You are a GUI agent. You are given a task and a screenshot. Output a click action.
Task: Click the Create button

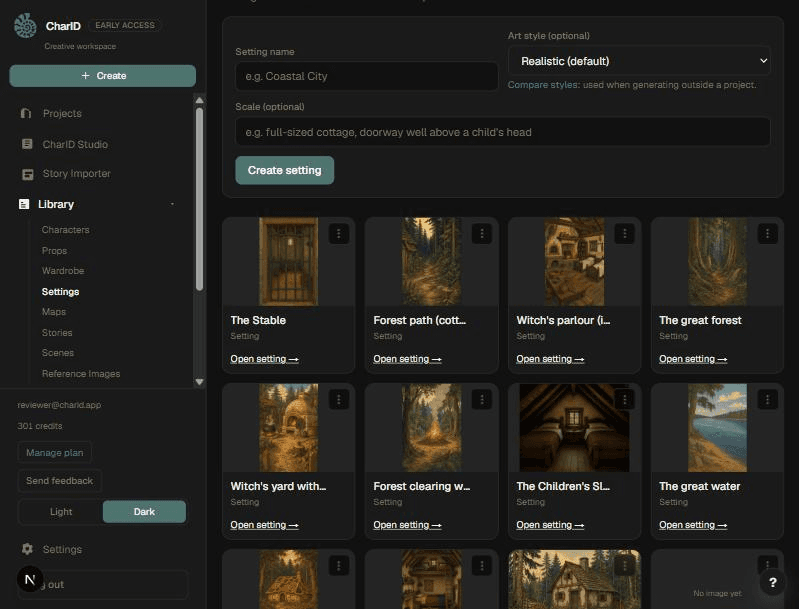click(x=102, y=75)
